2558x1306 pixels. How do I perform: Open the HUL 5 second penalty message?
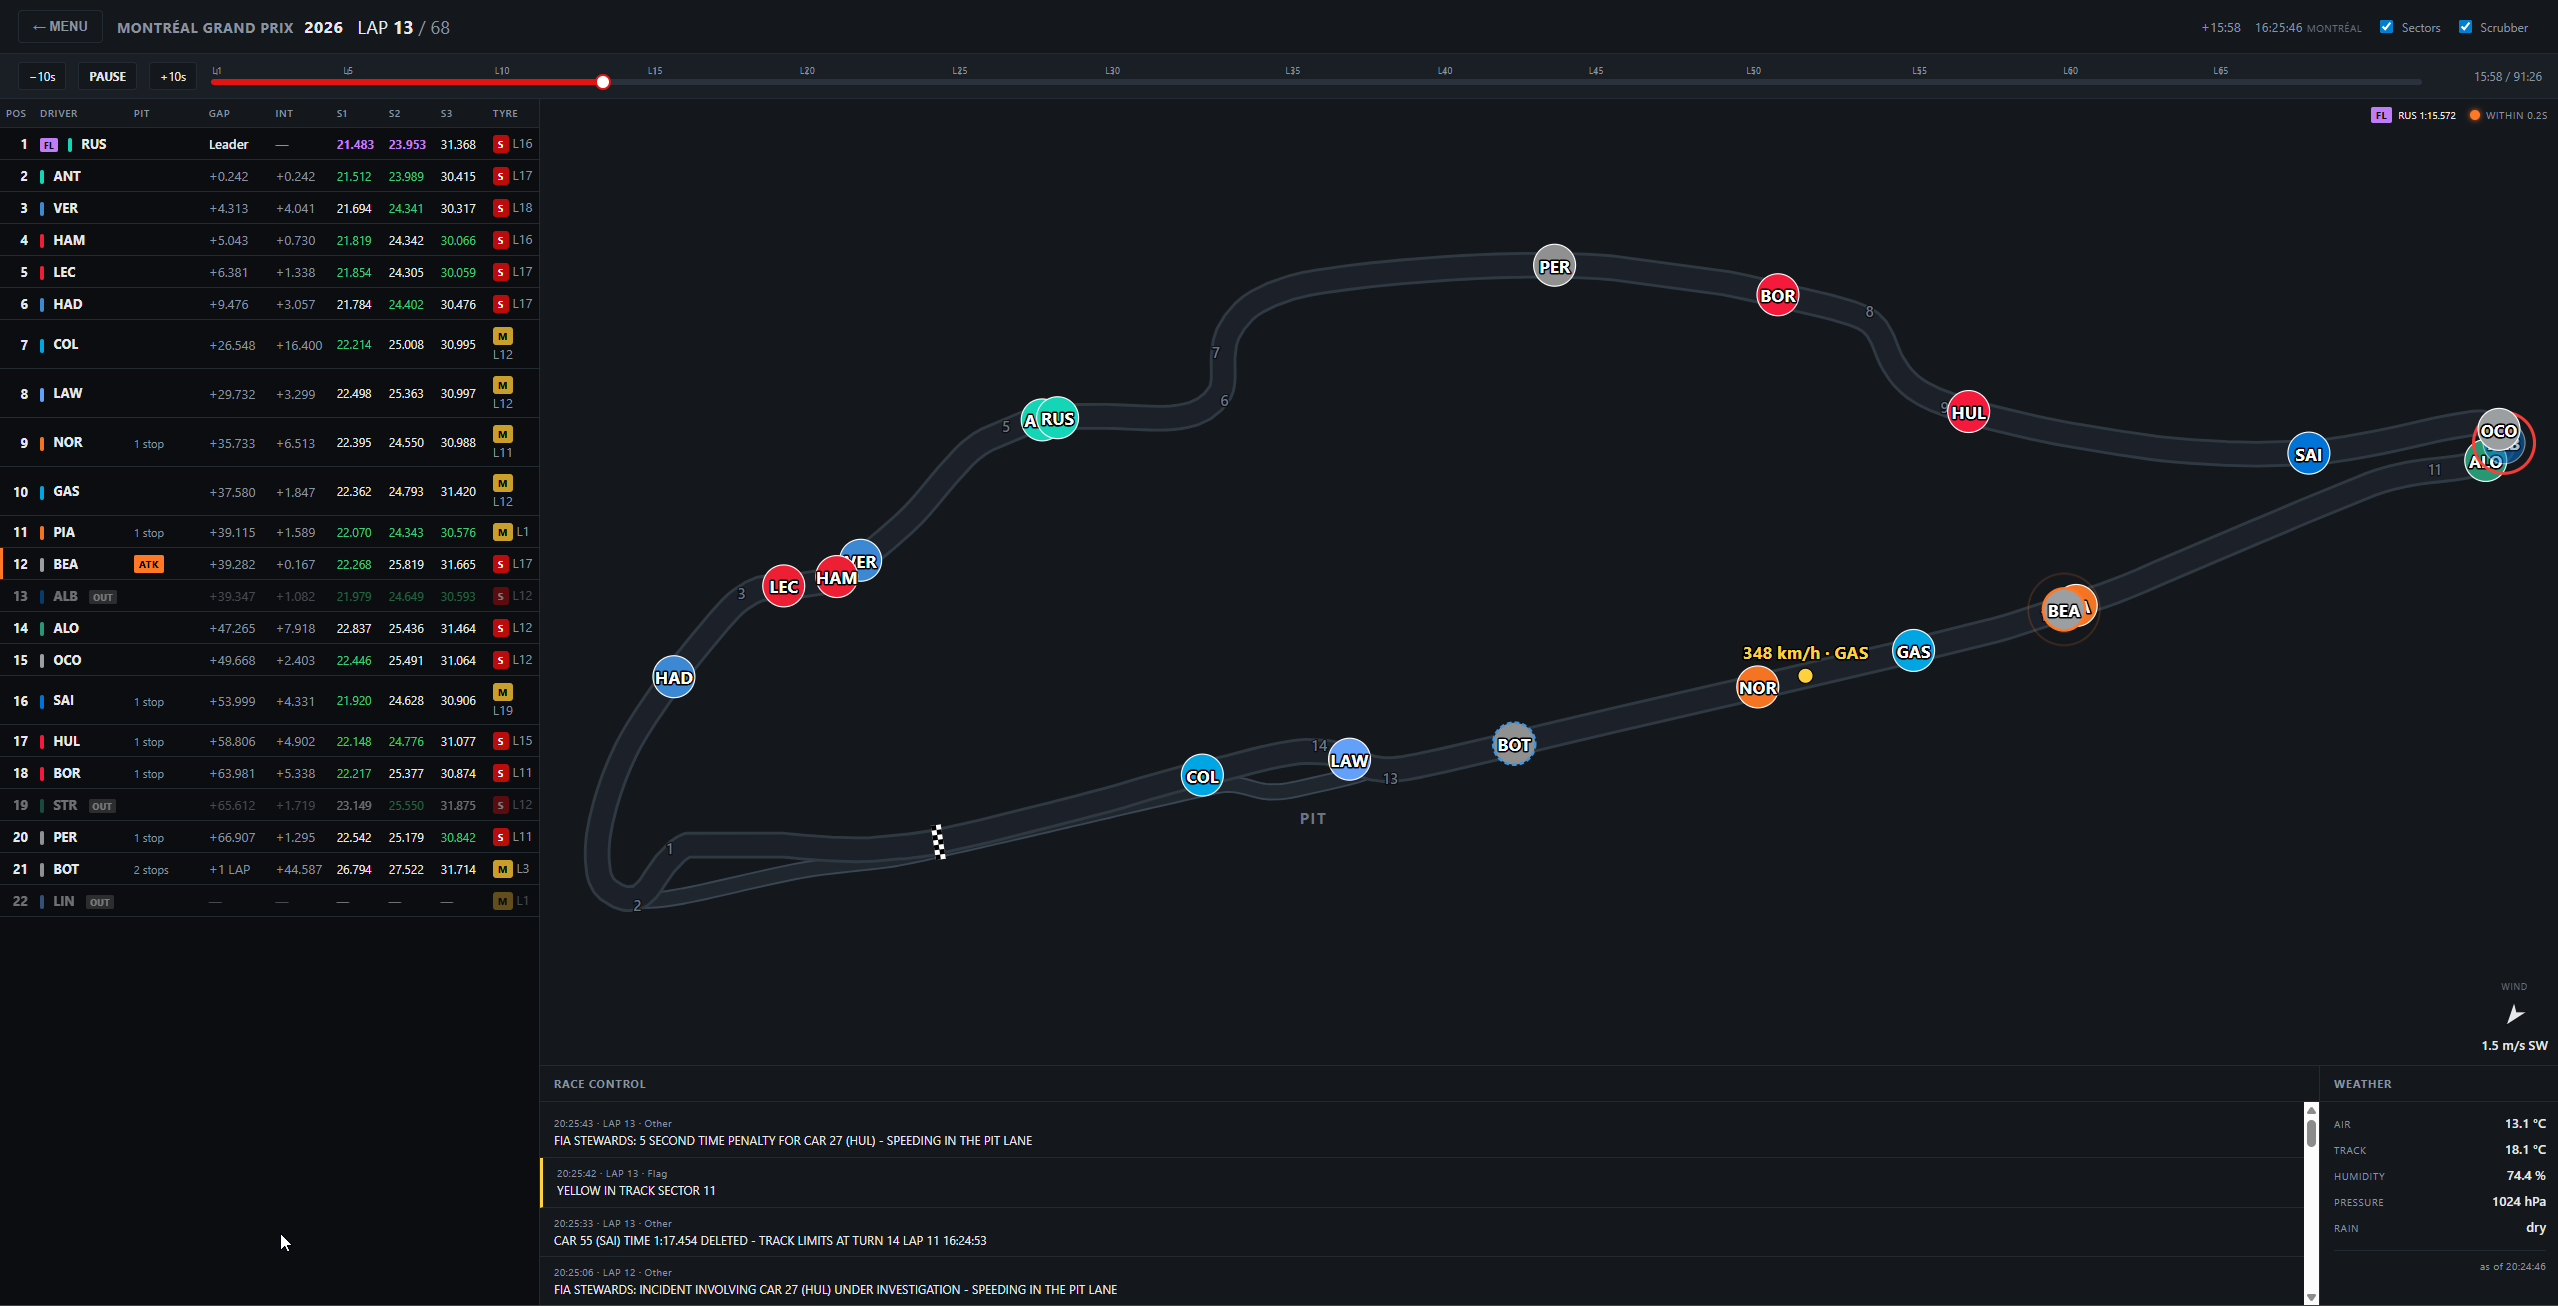(x=1422, y=1132)
